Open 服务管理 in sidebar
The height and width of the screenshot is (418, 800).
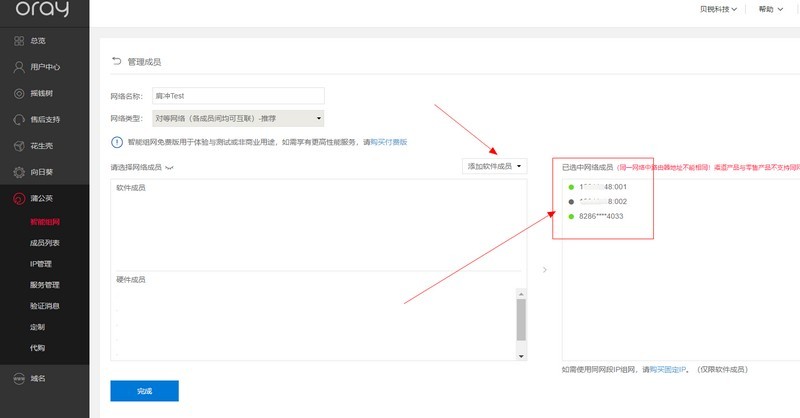[45, 285]
